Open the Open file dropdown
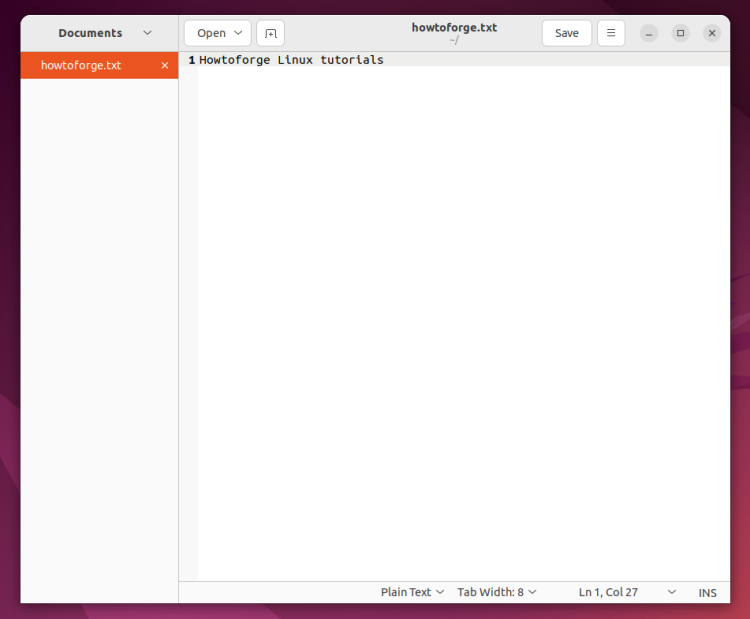The image size is (750, 619). tap(218, 33)
